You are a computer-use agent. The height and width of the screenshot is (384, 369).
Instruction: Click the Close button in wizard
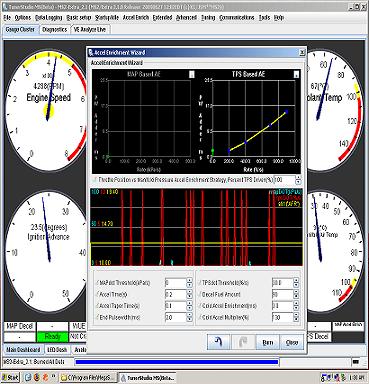tap(292, 342)
